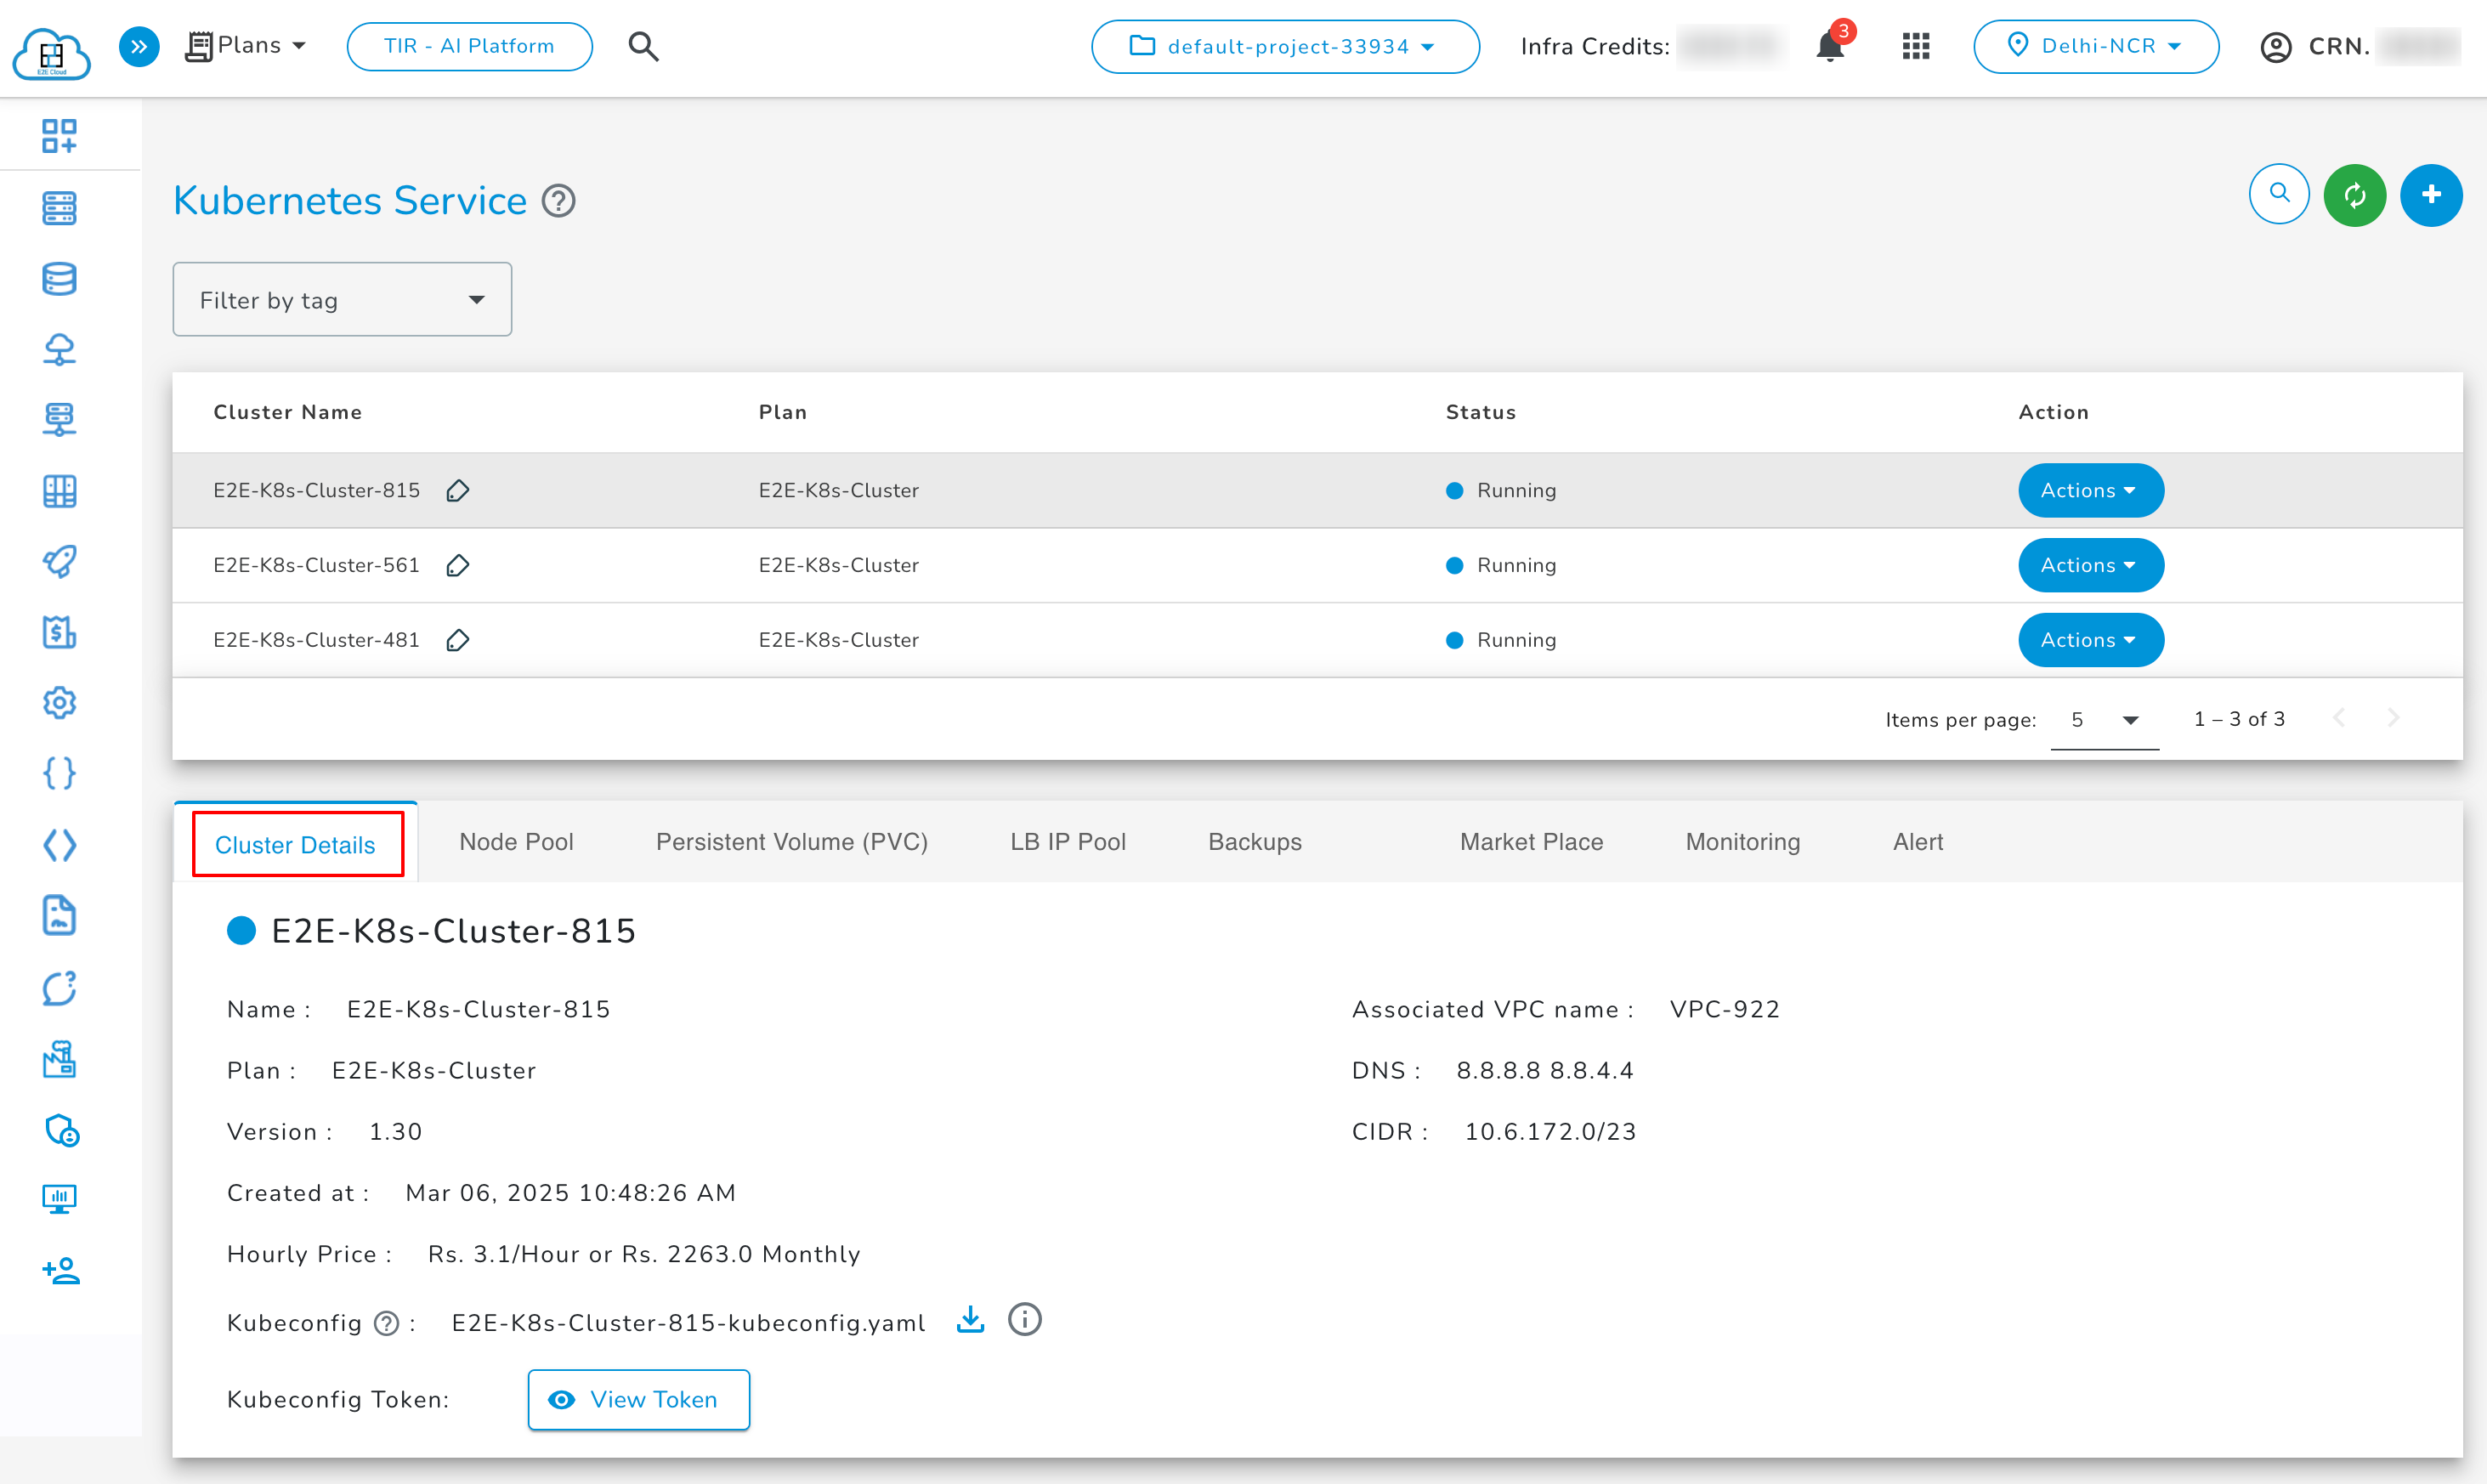Open billing dollar icon in sidebar
Viewport: 2487px width, 1484px height.
[x=59, y=632]
